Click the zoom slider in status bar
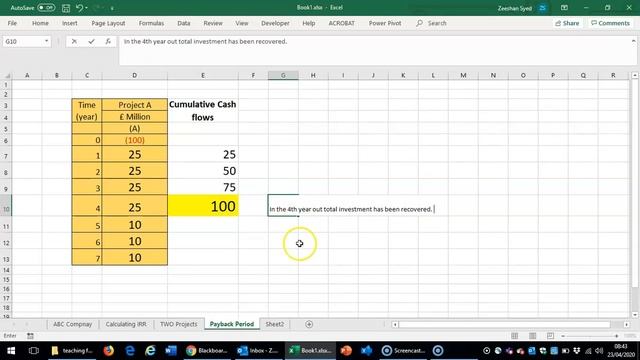The image size is (640, 360). coord(590,336)
